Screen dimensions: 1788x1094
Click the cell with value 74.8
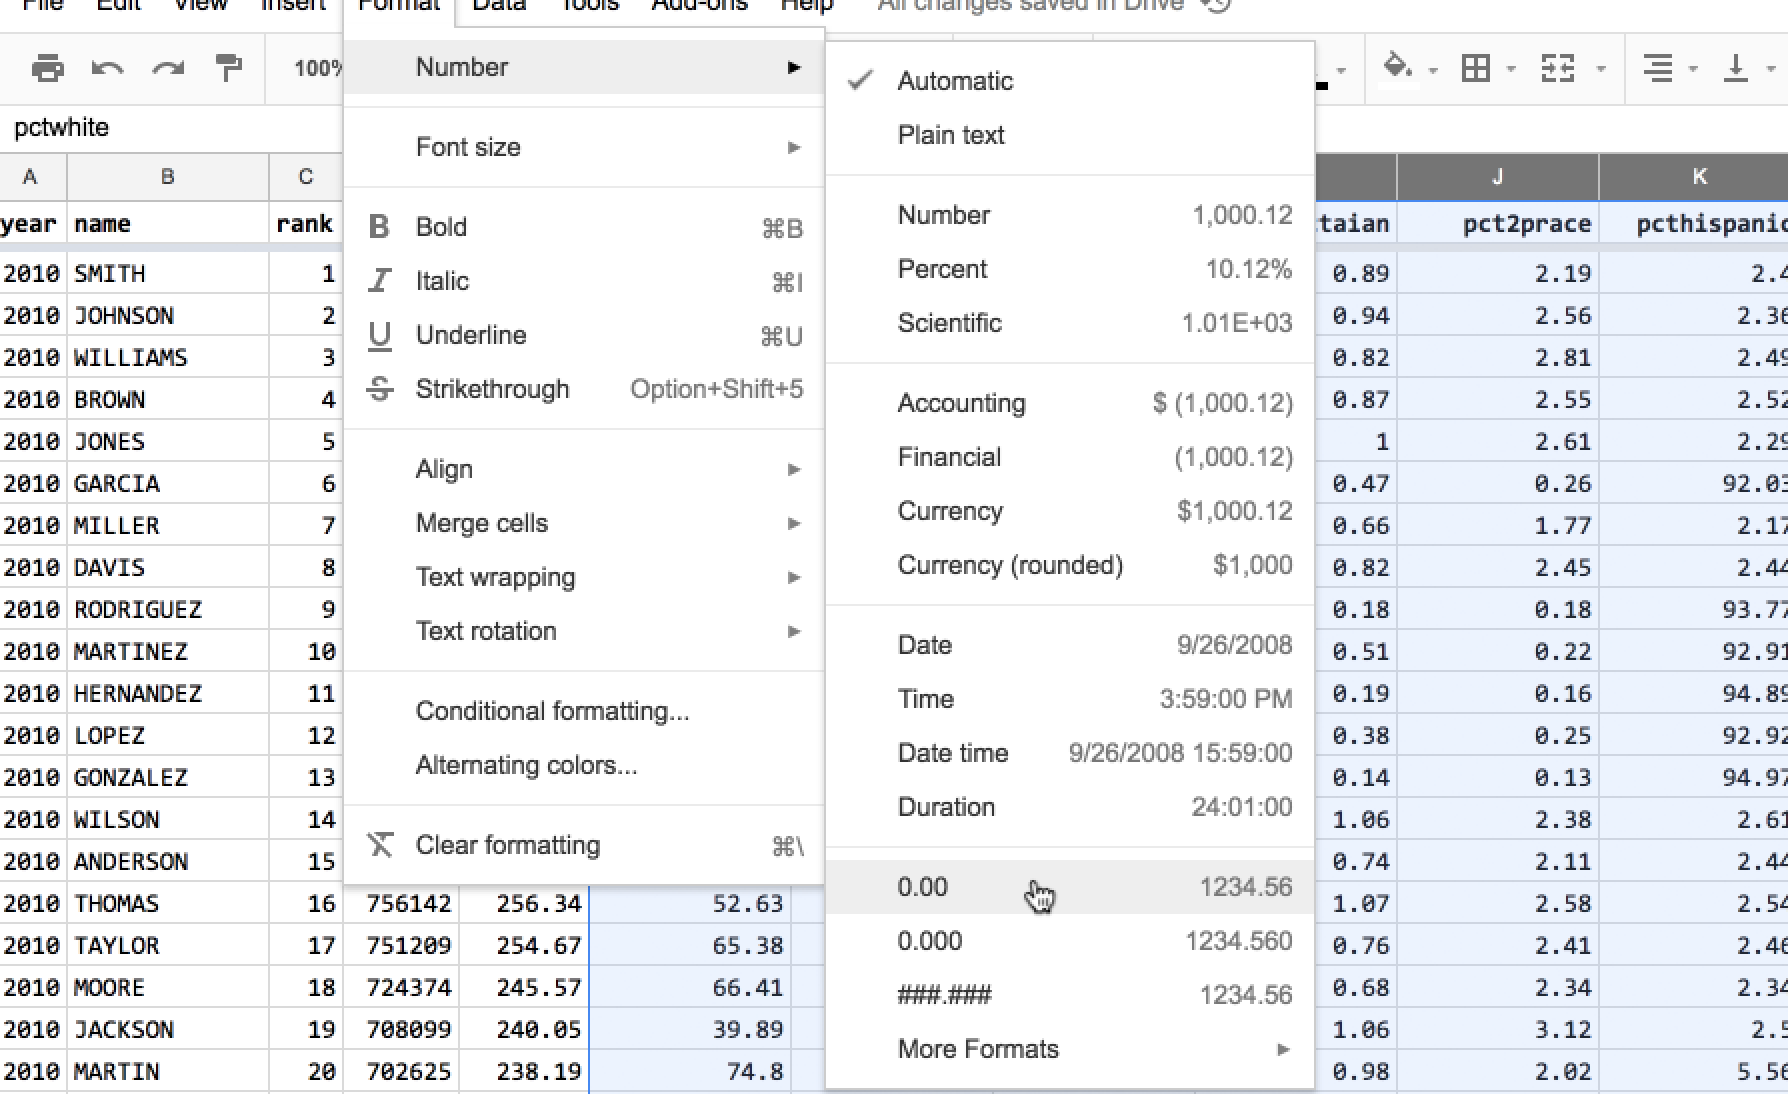(x=690, y=1072)
